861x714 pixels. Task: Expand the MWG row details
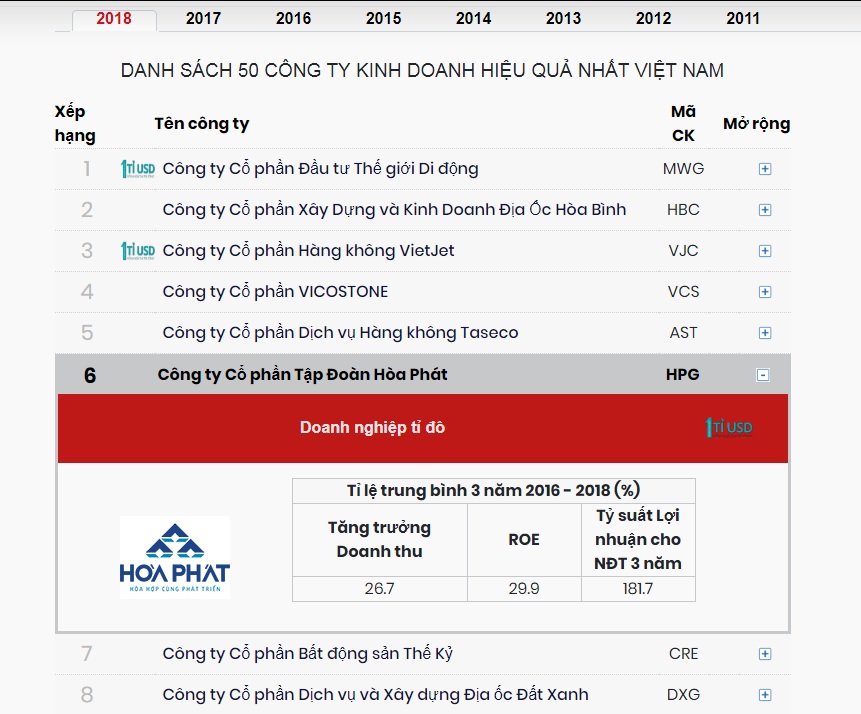click(x=765, y=169)
